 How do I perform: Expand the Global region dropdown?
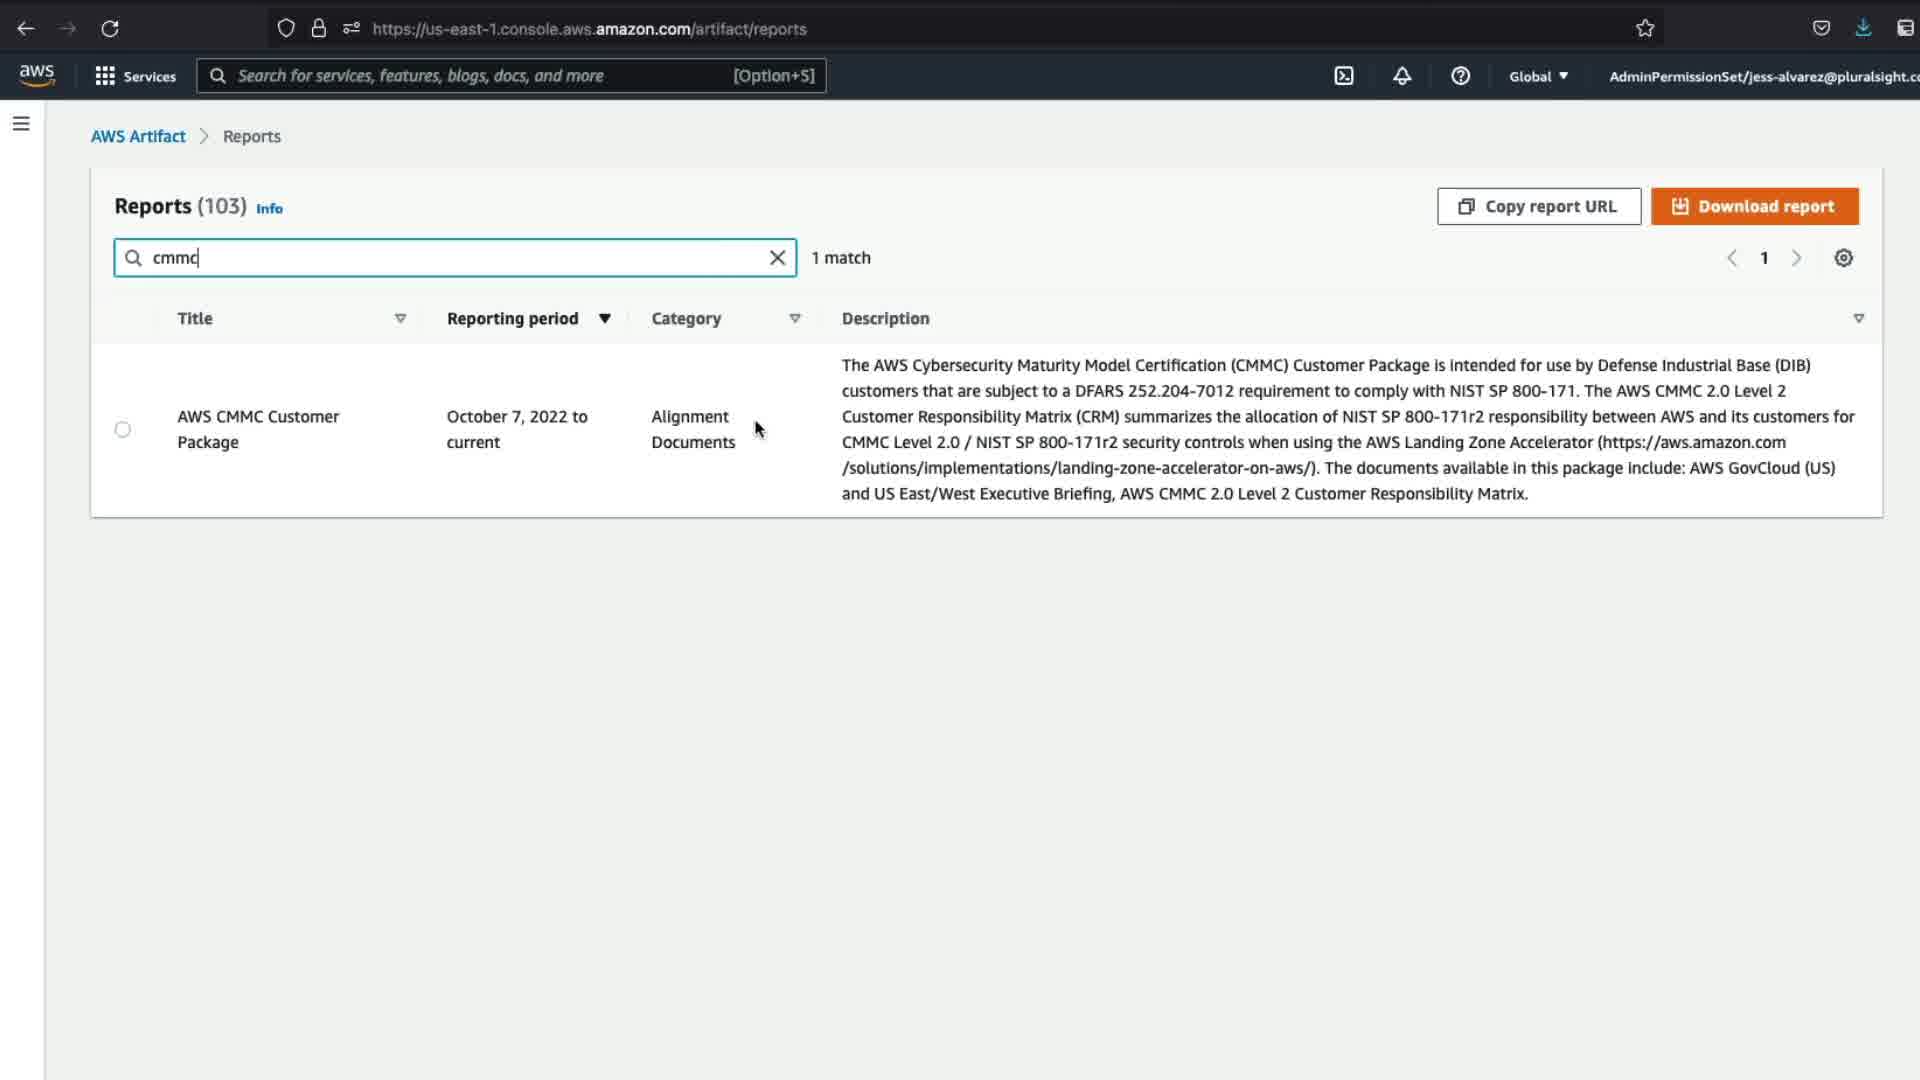1538,76
